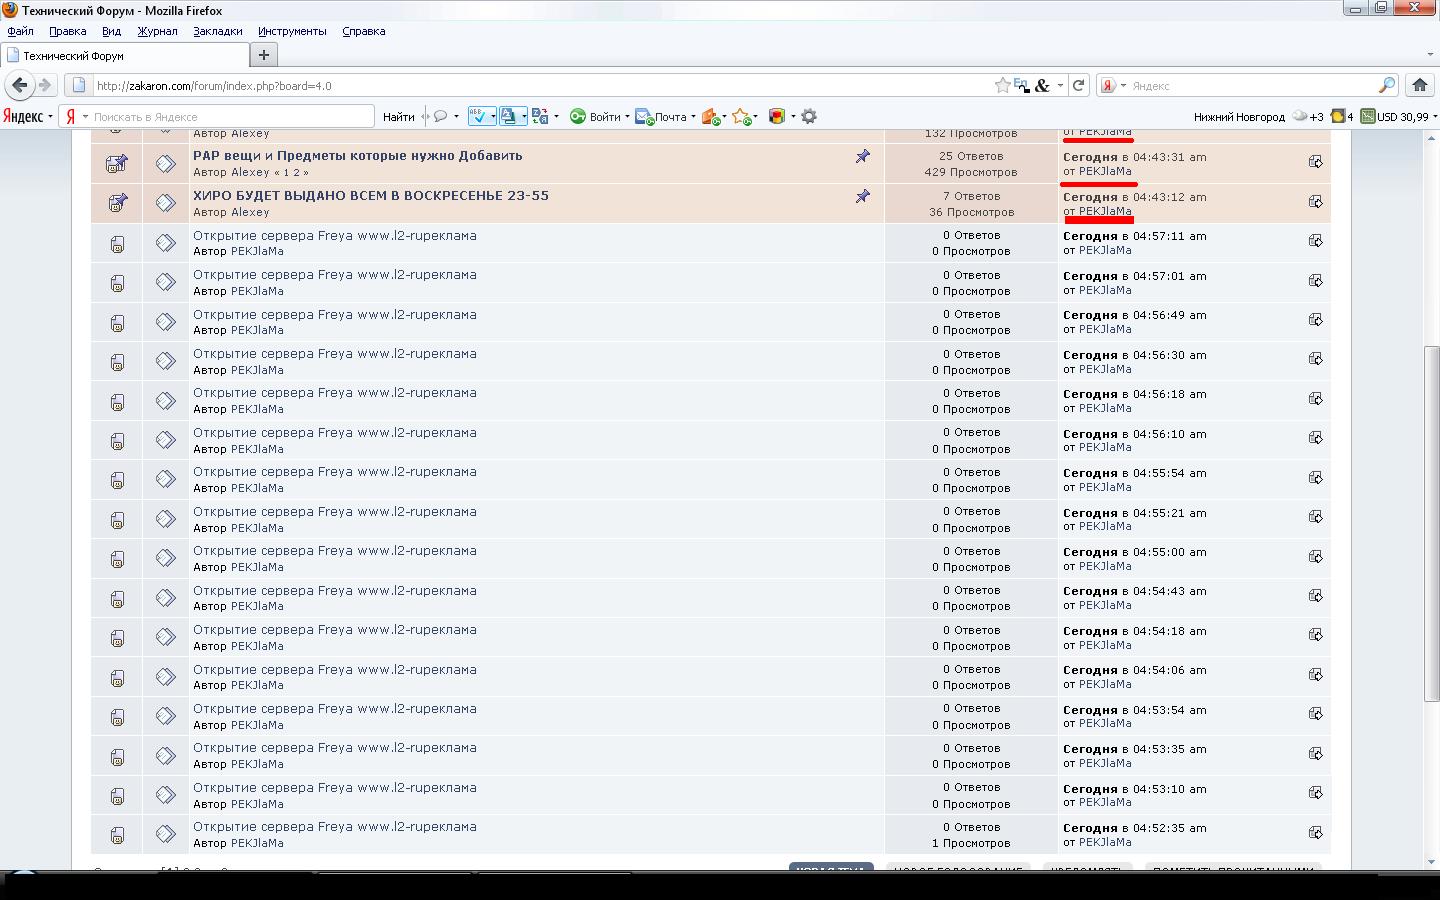Viewport: 1440px width, 900px height.
Task: Click the browser Back arrow button
Action: pyautogui.click(x=20, y=86)
